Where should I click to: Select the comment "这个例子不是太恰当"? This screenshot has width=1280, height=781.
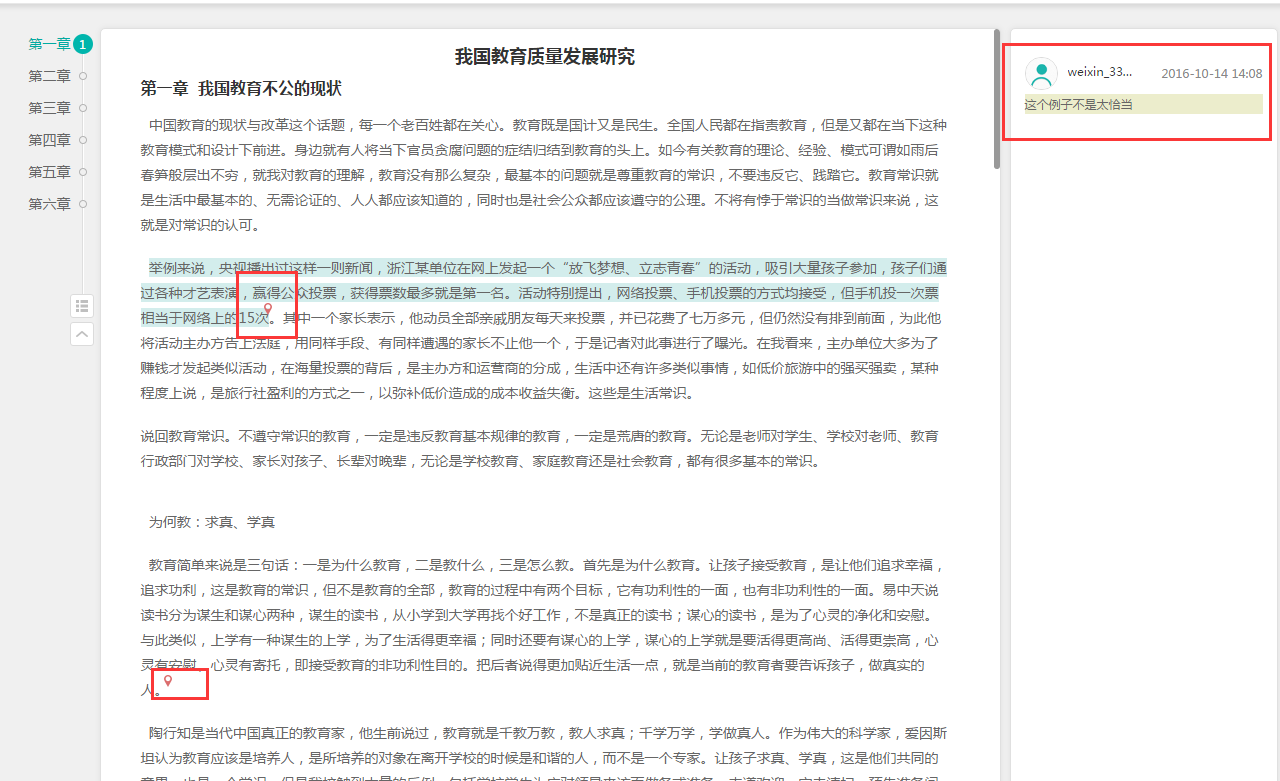1079,104
